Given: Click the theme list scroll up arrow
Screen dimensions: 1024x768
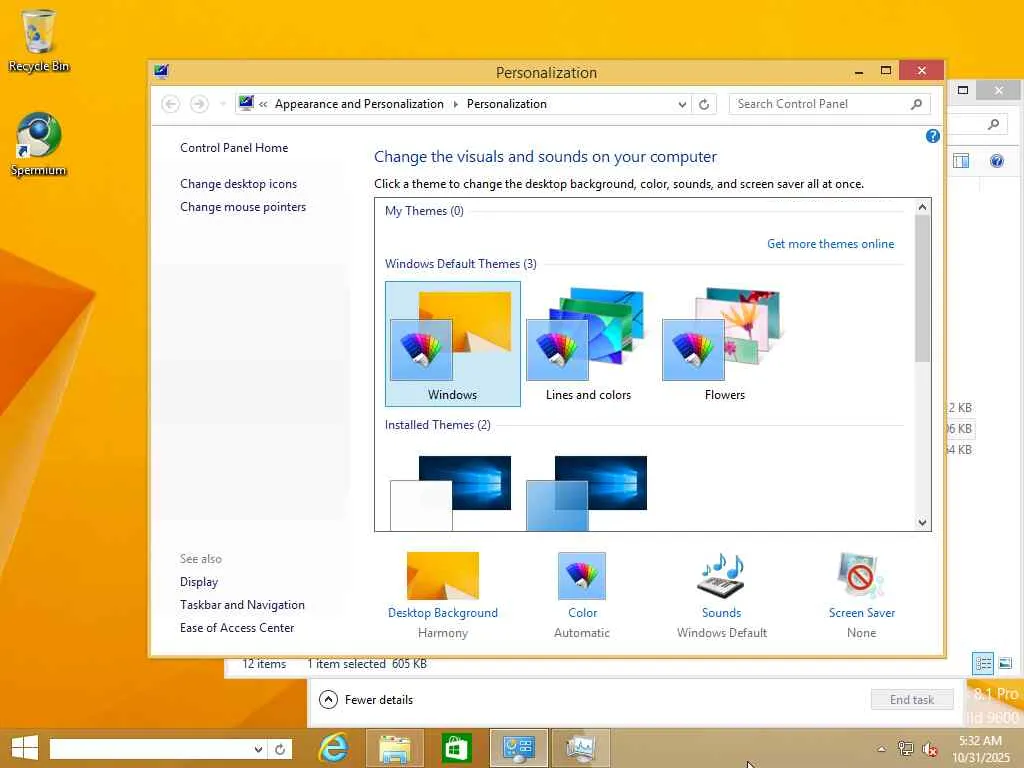Looking at the screenshot, I should (x=922, y=207).
